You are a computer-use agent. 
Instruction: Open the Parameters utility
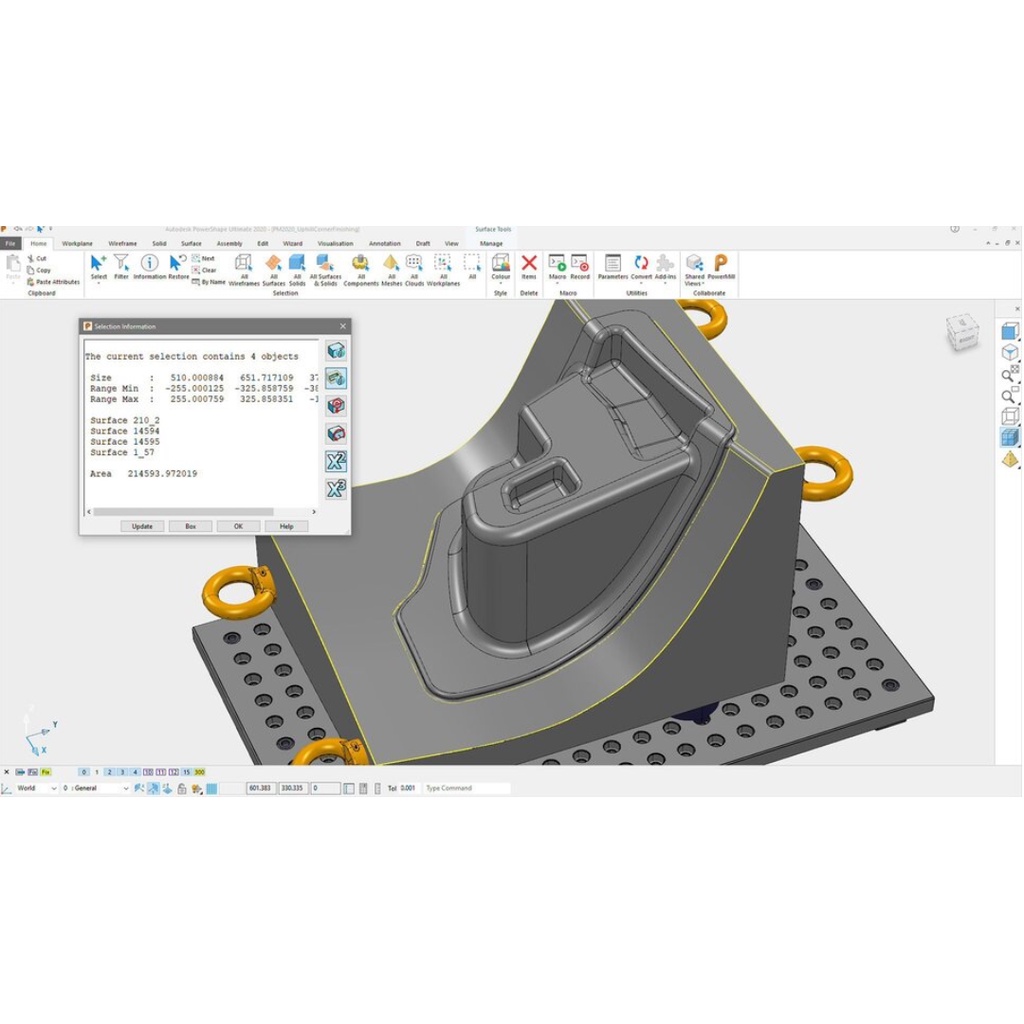(x=612, y=266)
